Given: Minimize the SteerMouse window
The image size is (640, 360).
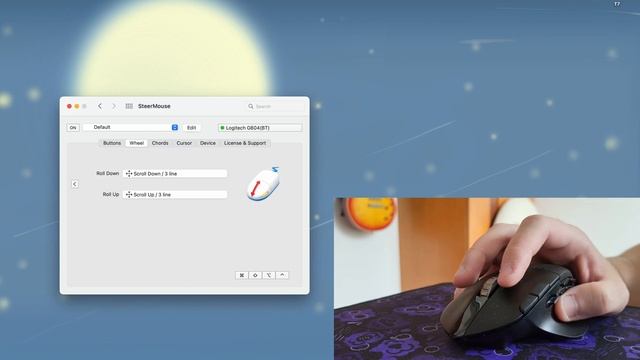Looking at the screenshot, I should click(77, 106).
